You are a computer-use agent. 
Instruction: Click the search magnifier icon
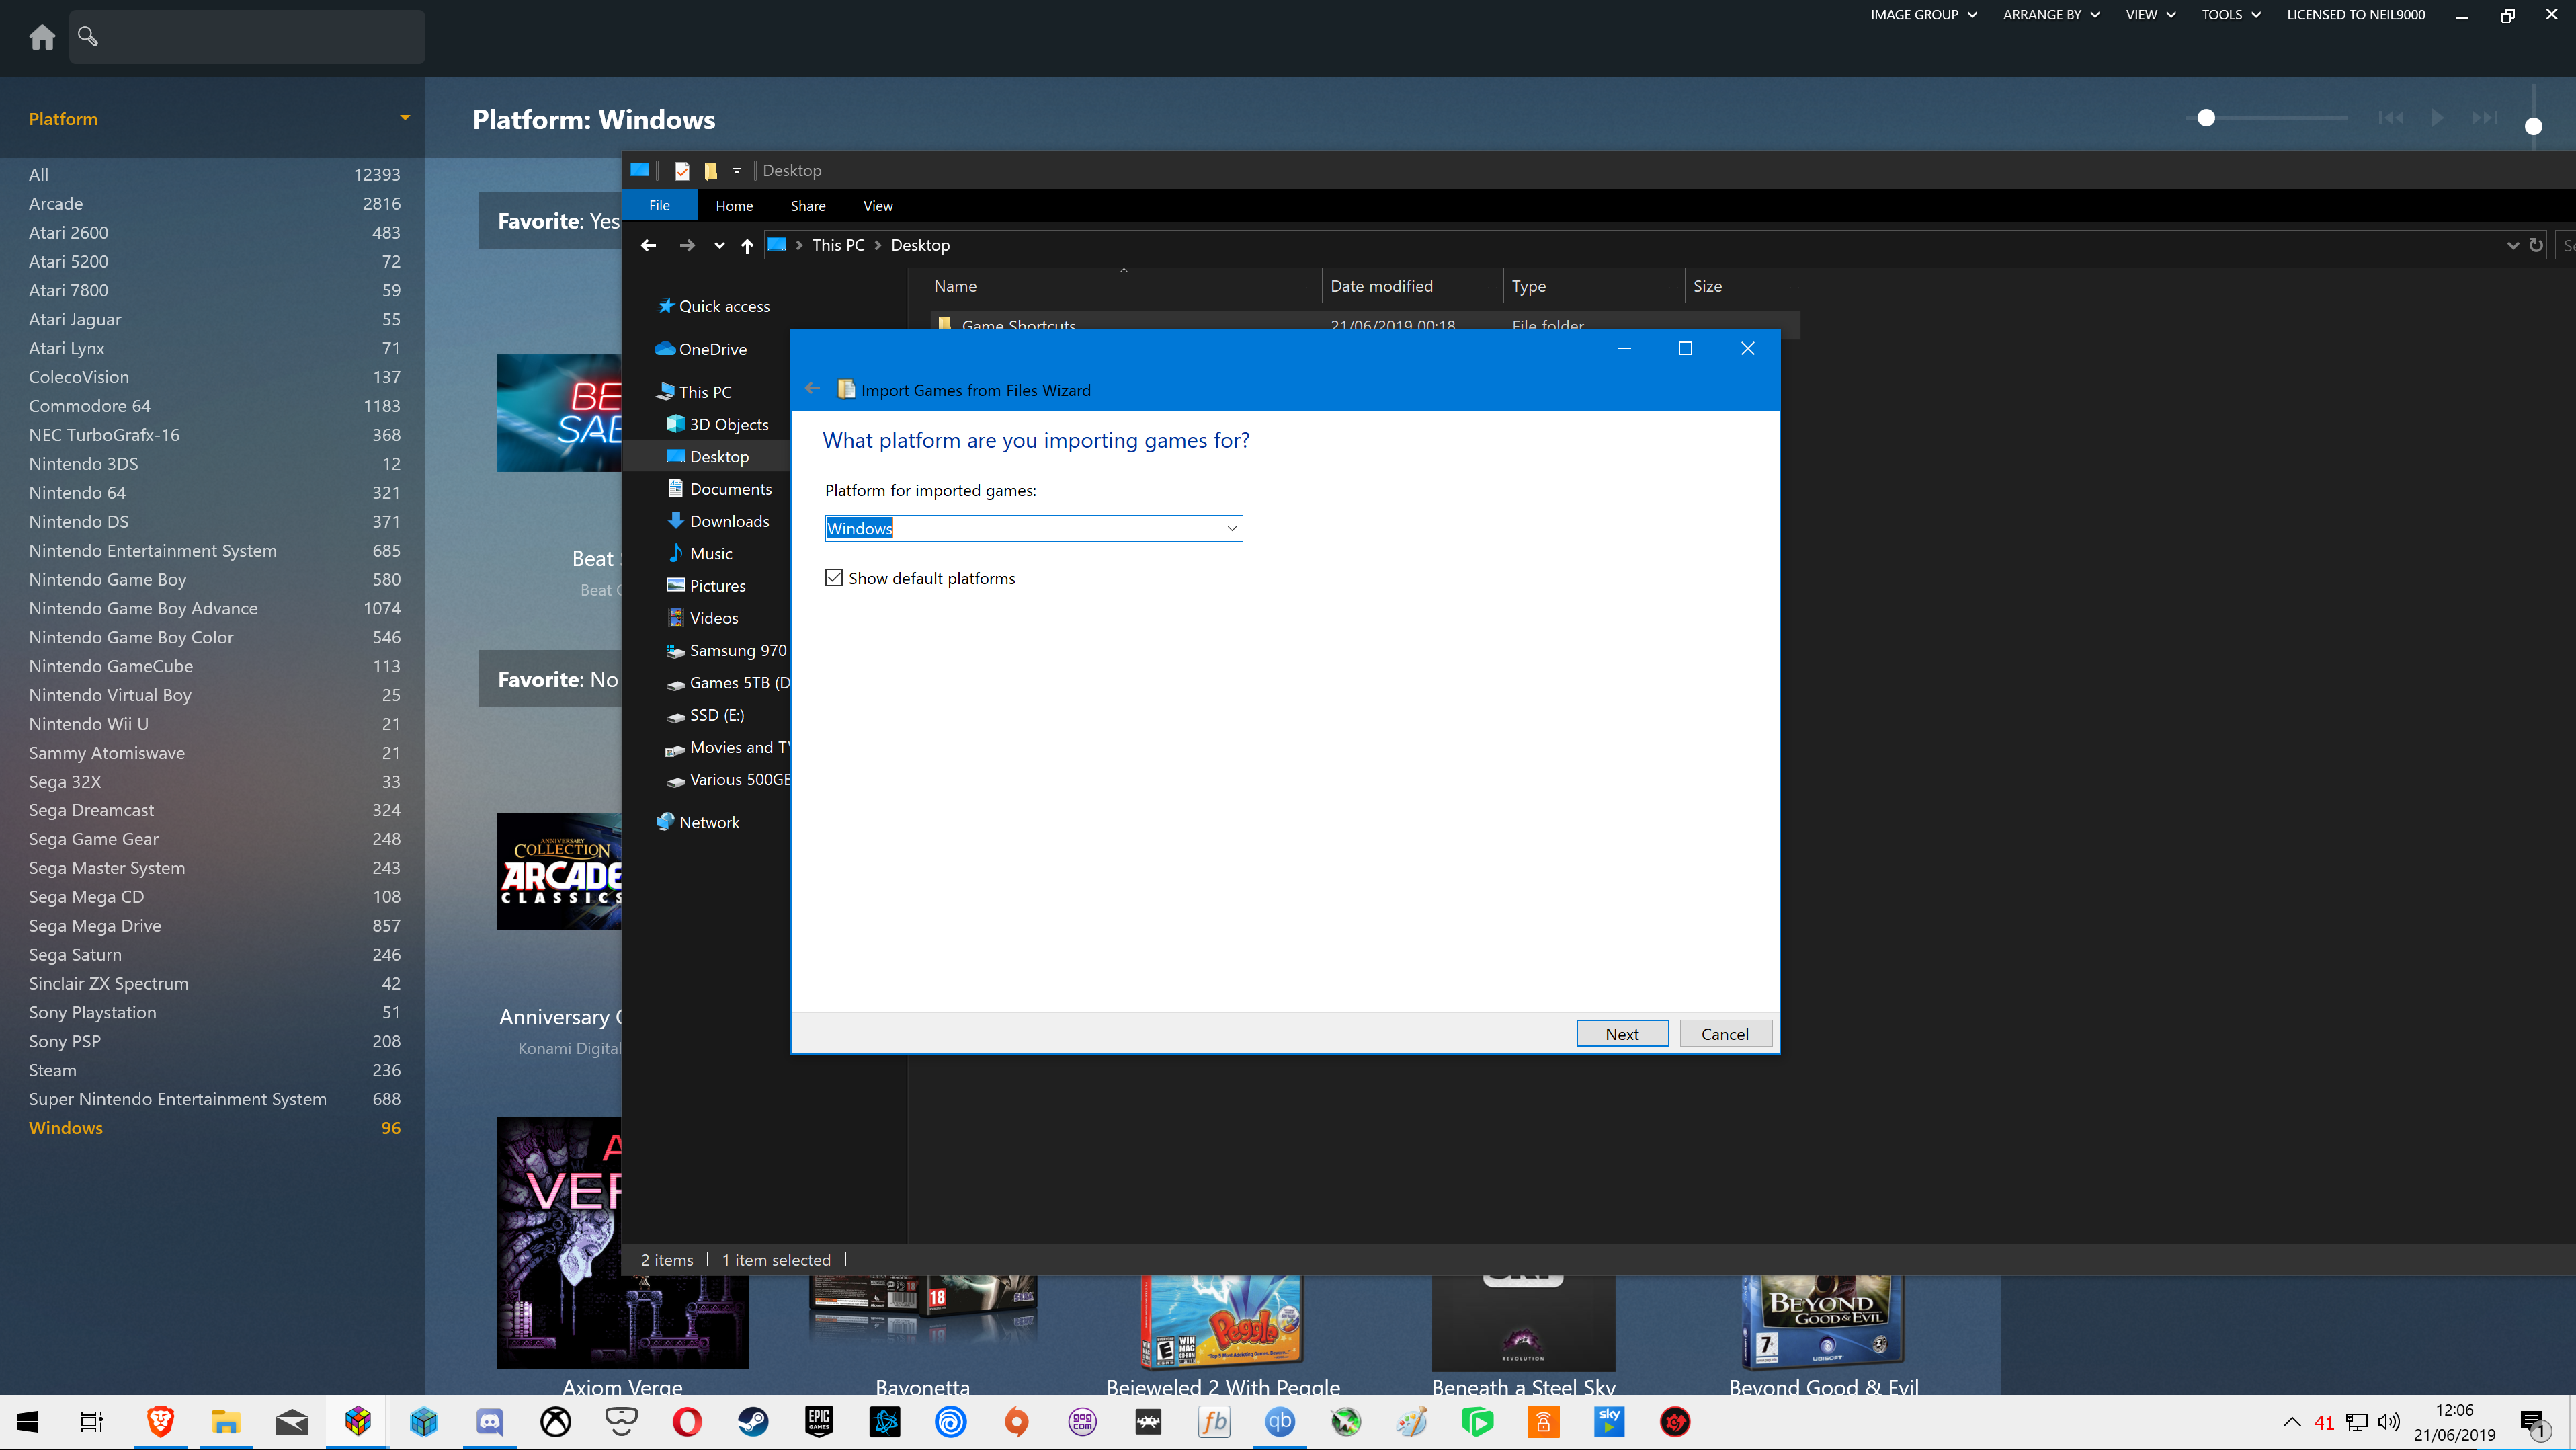88,37
